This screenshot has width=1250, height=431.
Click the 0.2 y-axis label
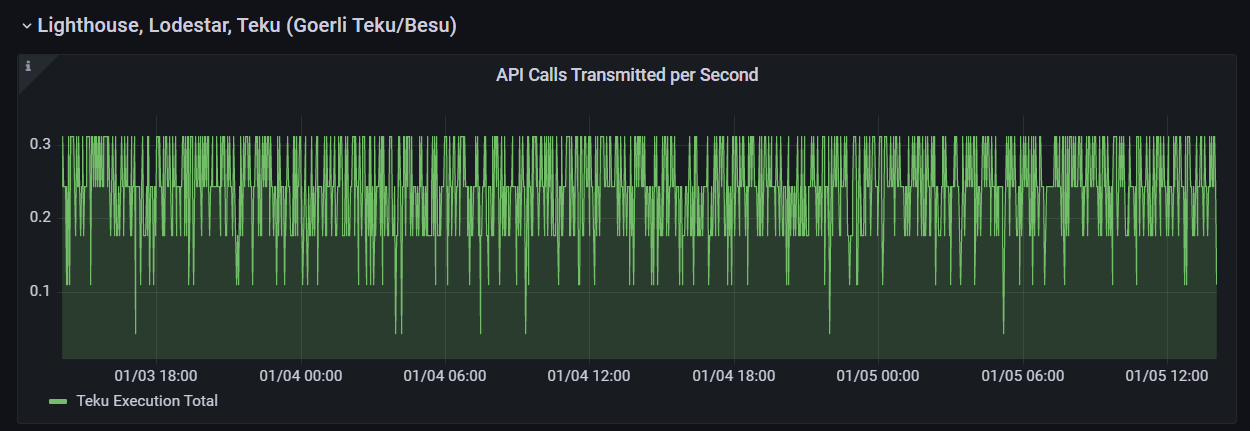click(x=39, y=217)
